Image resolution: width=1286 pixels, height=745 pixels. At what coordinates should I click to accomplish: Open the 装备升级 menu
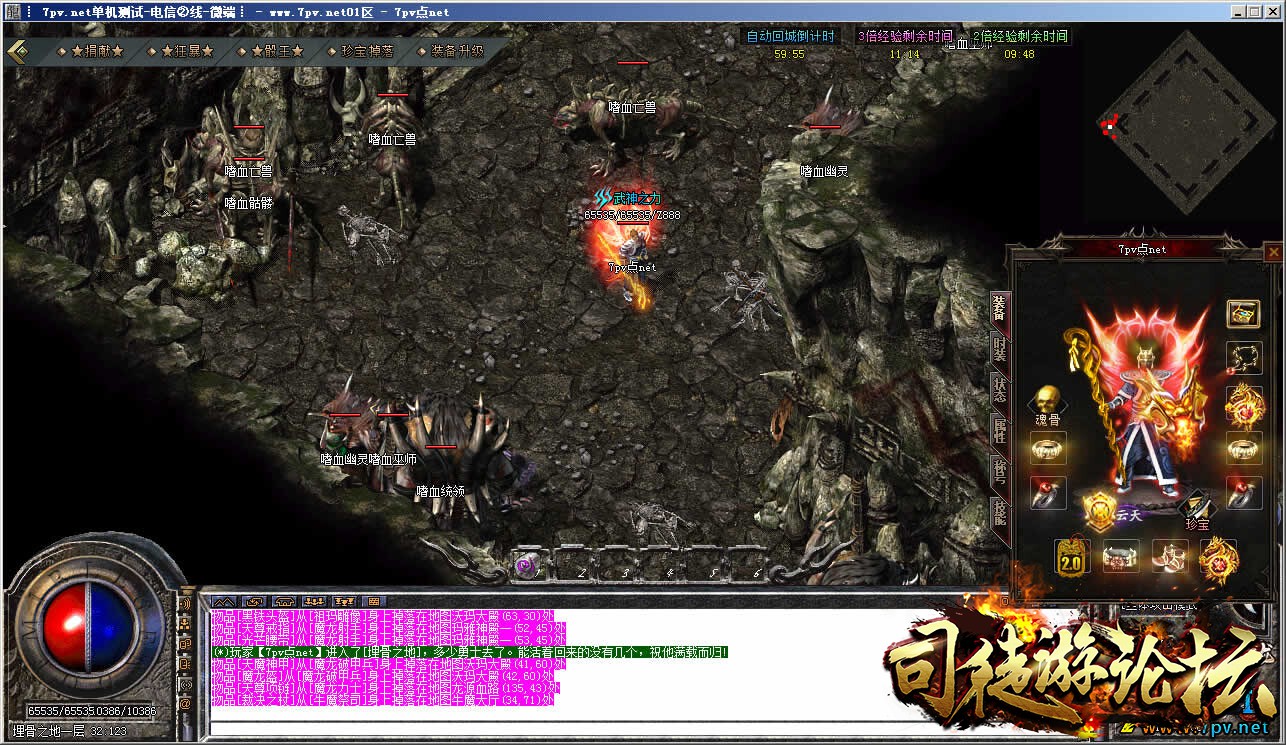pos(457,51)
